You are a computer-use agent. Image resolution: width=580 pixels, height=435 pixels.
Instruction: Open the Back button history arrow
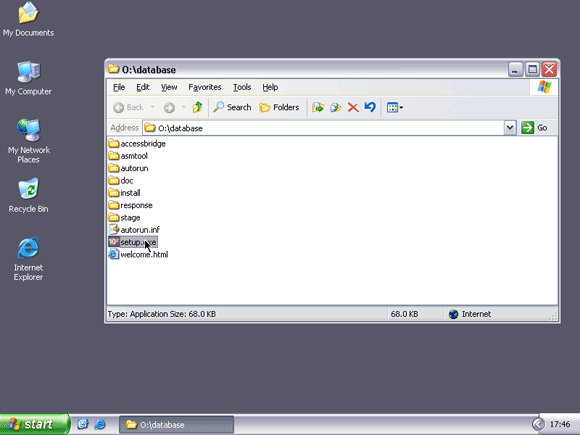tap(152, 107)
